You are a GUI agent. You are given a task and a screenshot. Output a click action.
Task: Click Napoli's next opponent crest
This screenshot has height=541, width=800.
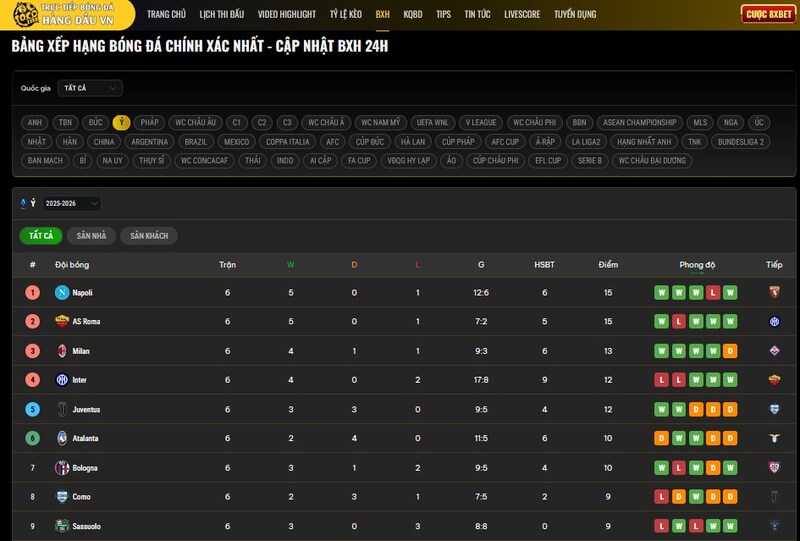click(774, 293)
